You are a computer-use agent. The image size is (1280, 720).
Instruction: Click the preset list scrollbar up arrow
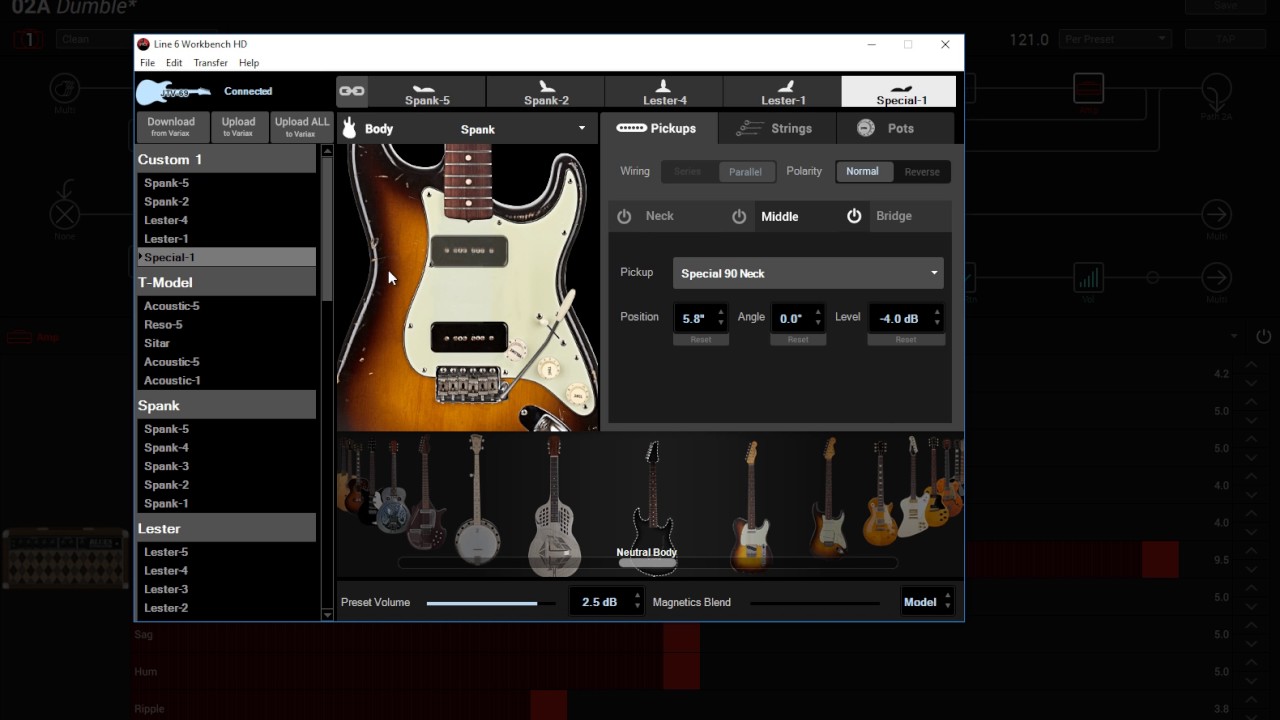327,151
